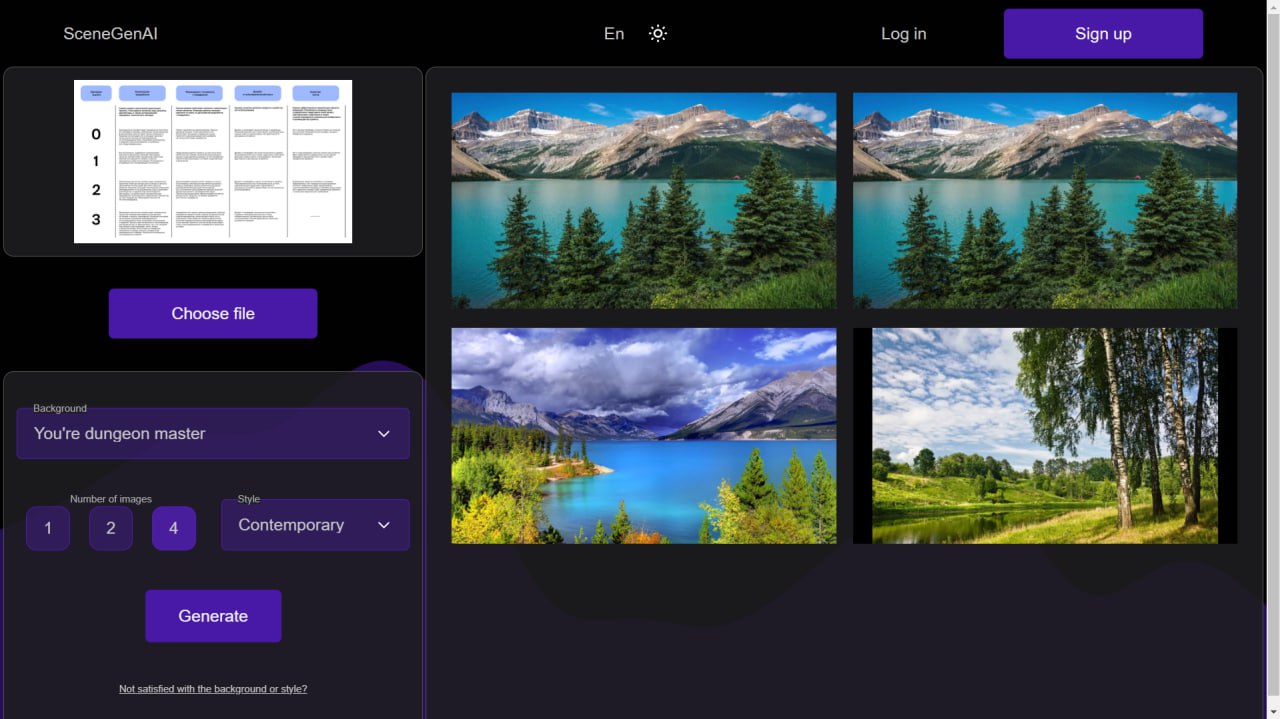The image size is (1280, 719).
Task: Switch language with the En selector
Action: (x=614, y=33)
